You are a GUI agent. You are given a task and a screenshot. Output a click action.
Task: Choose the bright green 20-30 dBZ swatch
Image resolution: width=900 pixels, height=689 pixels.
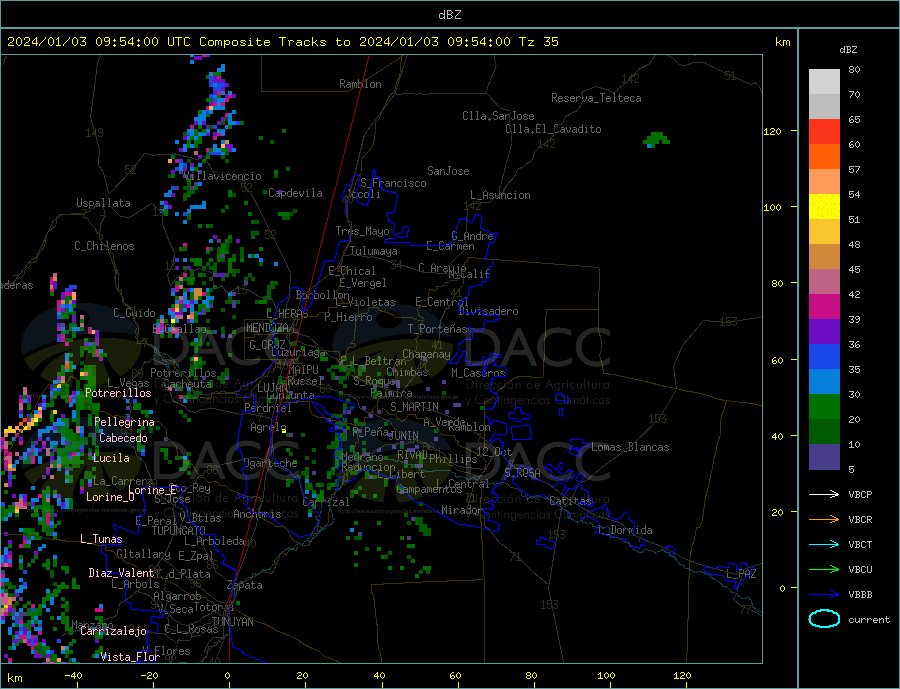pos(824,407)
